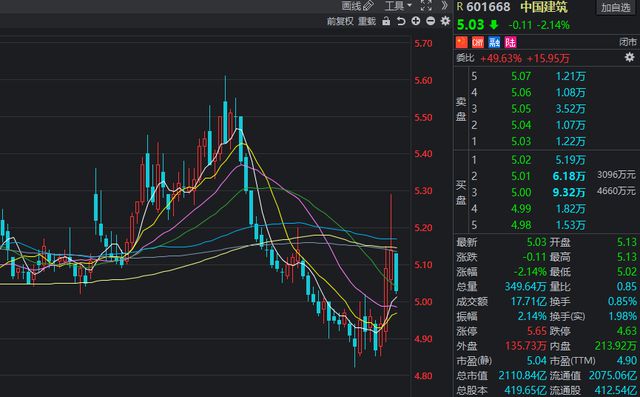The width and height of the screenshot is (640, 397).
Task: Select sell level 5 price 5.07
Action: tap(521, 76)
